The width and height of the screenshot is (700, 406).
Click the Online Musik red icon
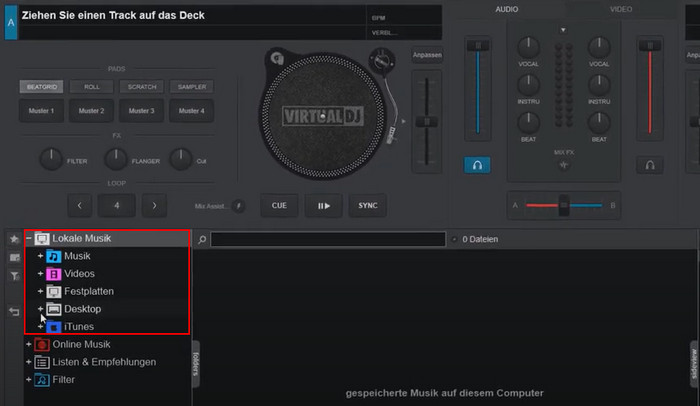coord(42,344)
